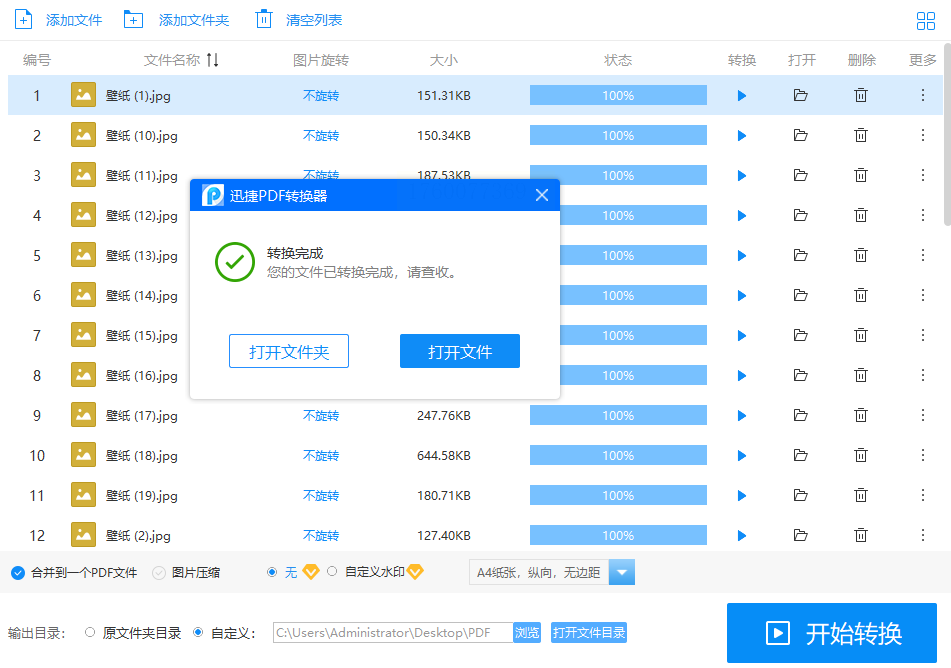Delete 壁纸 (13).jpg using trash icon

click(x=860, y=256)
